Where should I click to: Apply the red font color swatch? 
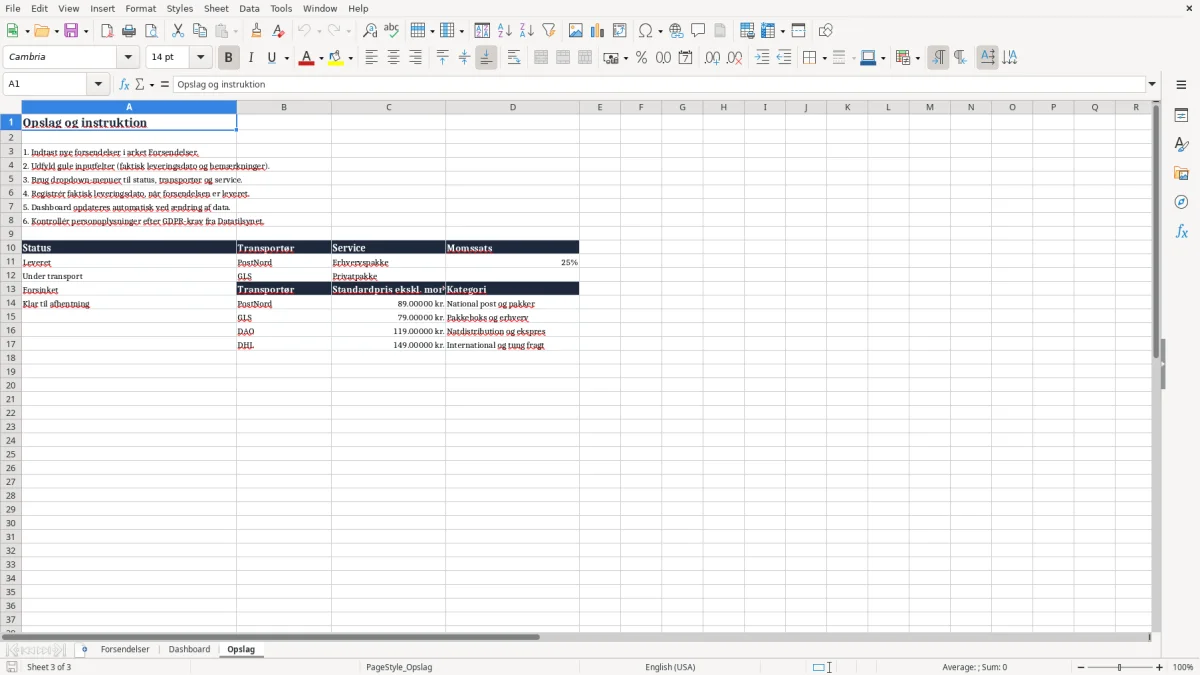pyautogui.click(x=306, y=58)
